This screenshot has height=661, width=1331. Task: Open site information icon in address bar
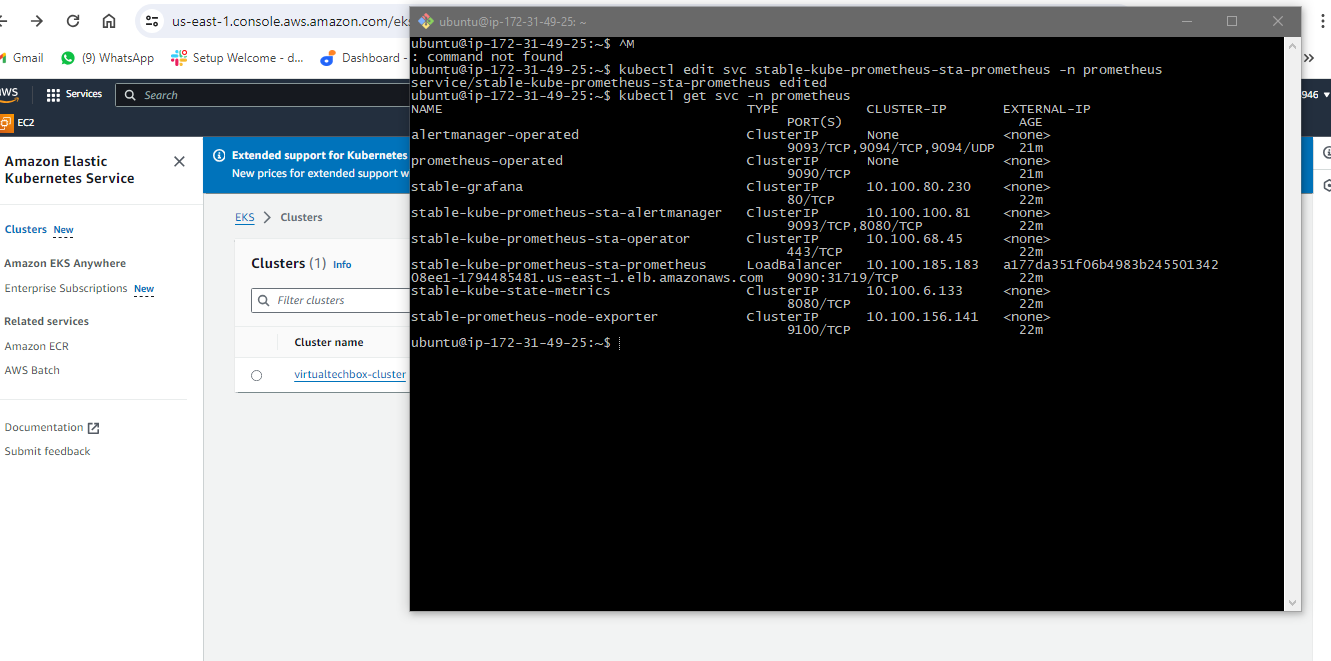152,21
